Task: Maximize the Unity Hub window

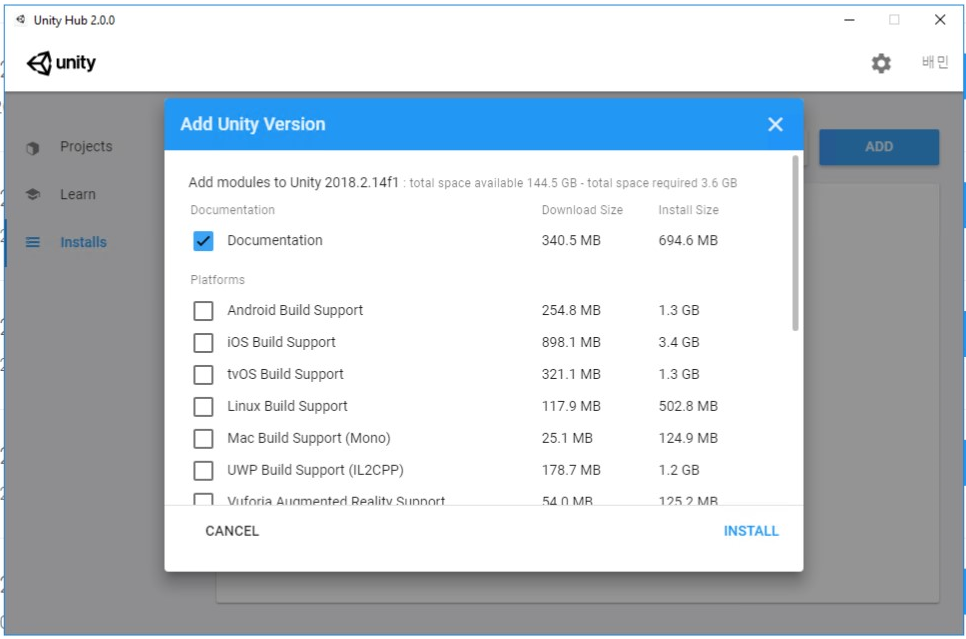Action: (x=894, y=20)
